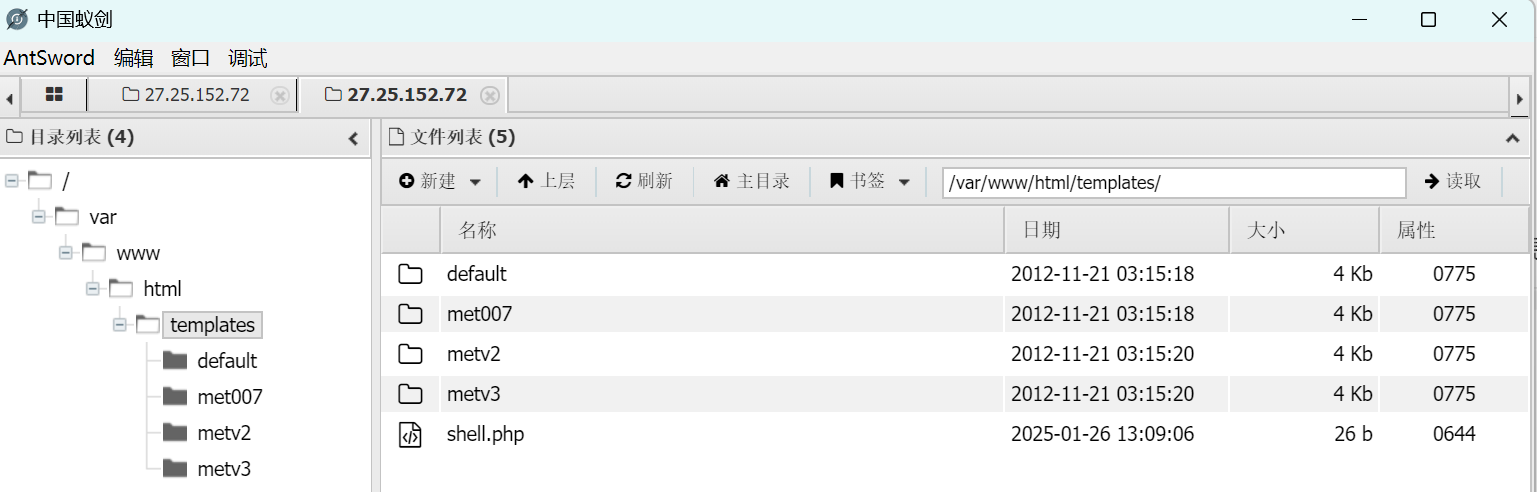Sort files by 日期 column header

(1040, 230)
